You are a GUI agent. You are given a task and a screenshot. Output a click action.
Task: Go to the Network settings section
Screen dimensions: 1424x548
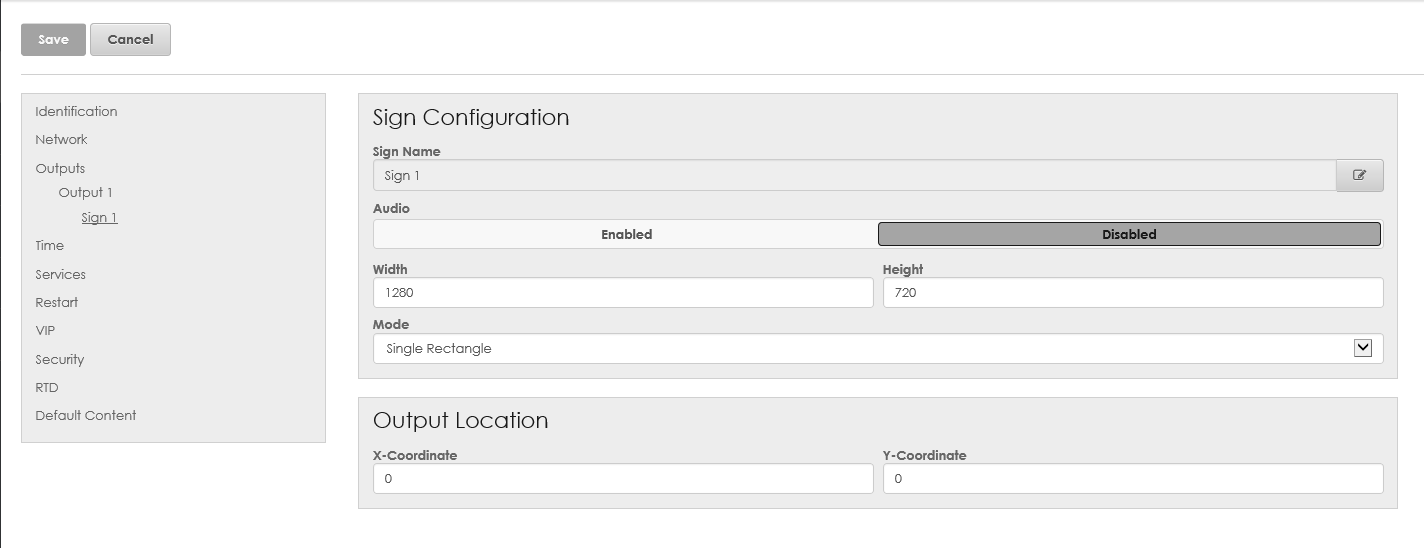pyautogui.click(x=61, y=139)
